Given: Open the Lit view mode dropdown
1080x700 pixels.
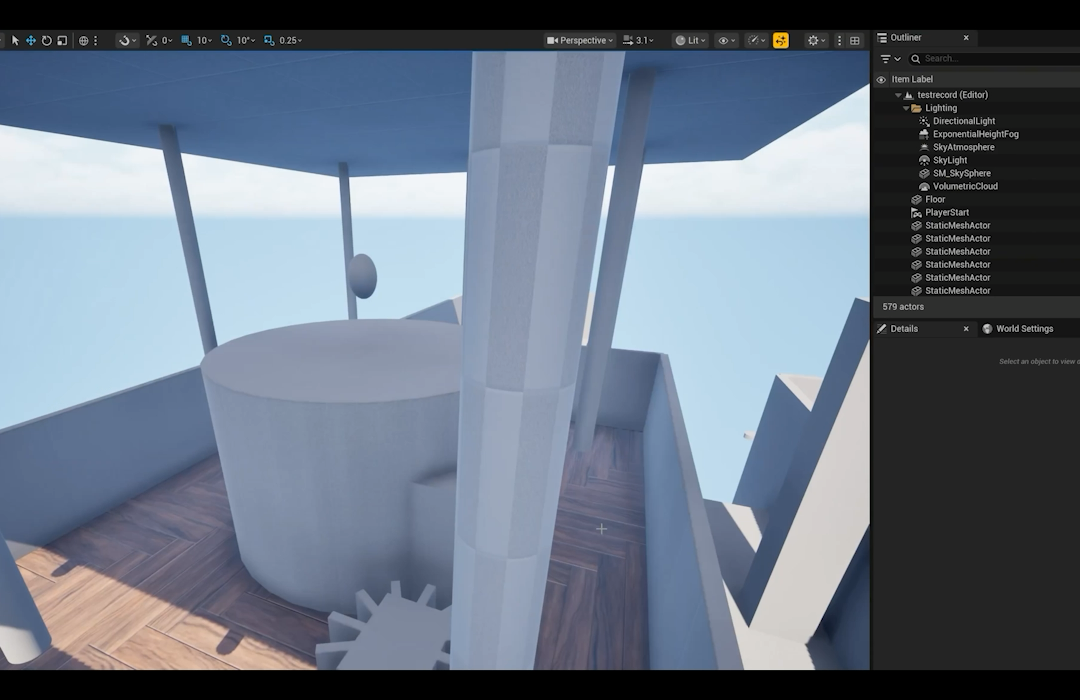Looking at the screenshot, I should click(x=690, y=41).
